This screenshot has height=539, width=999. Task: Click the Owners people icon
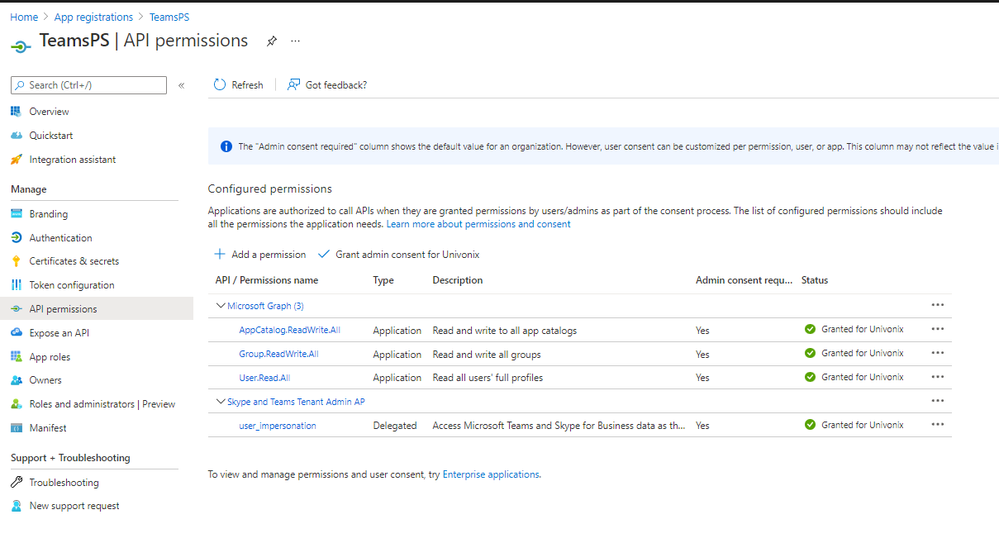point(17,380)
